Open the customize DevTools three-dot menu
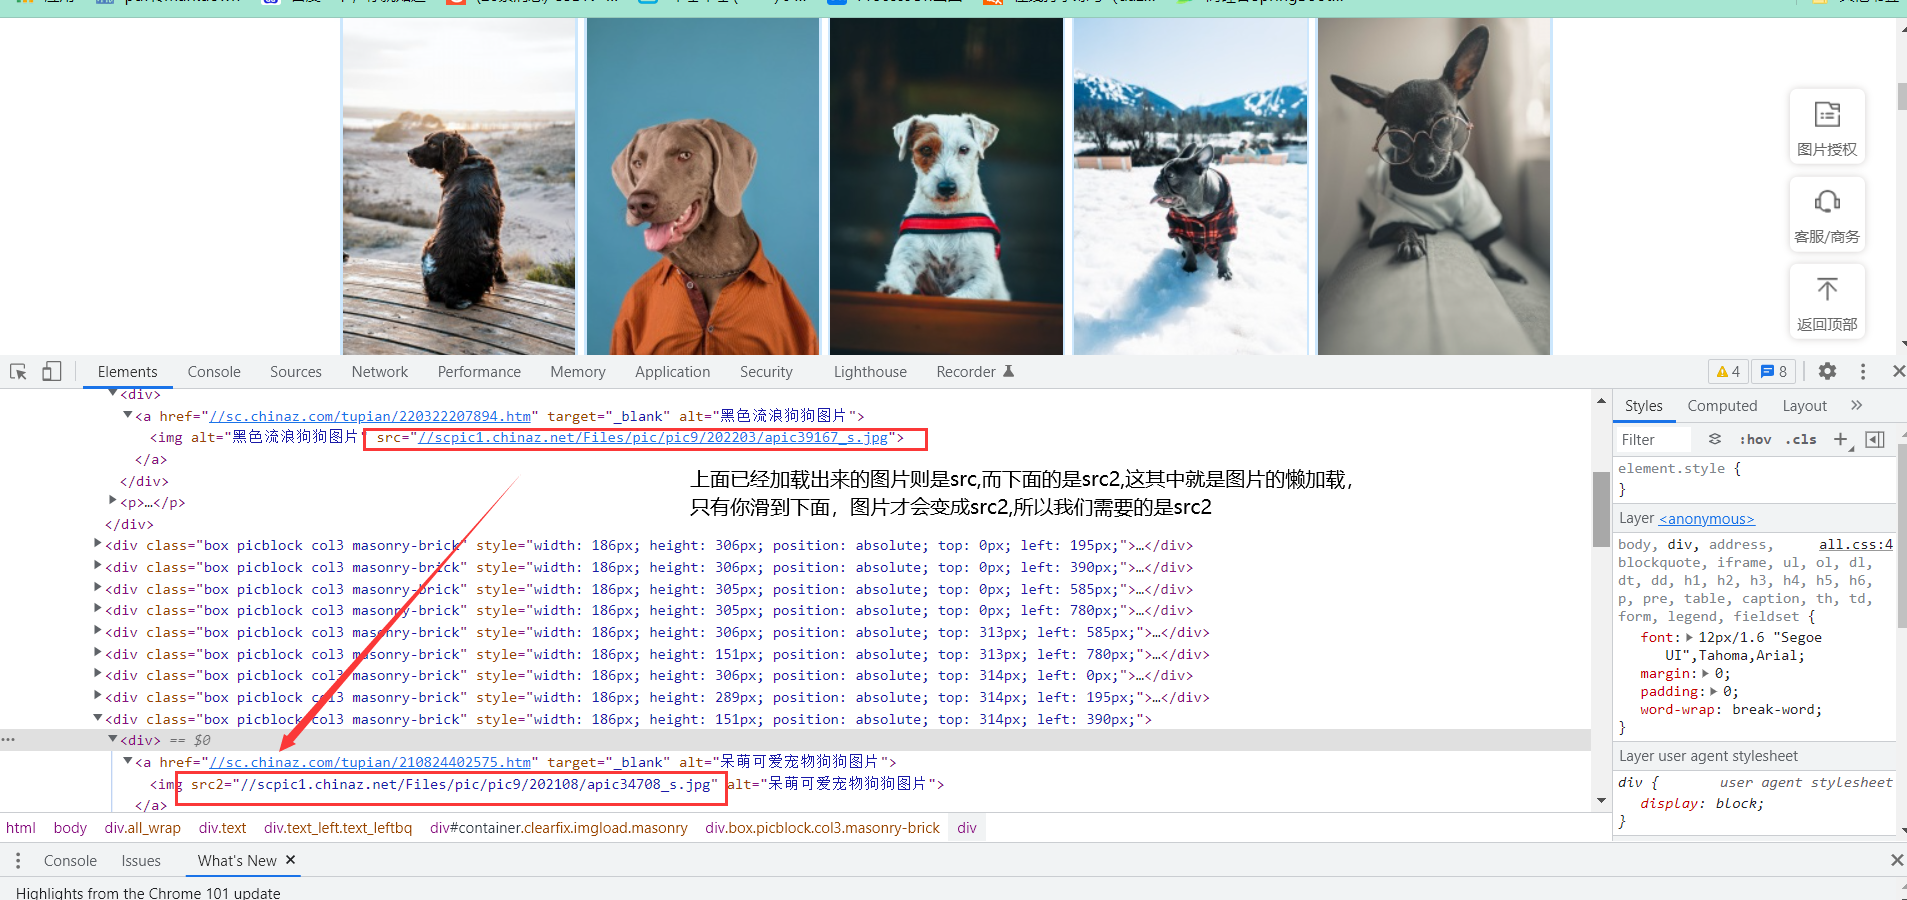 [1862, 371]
